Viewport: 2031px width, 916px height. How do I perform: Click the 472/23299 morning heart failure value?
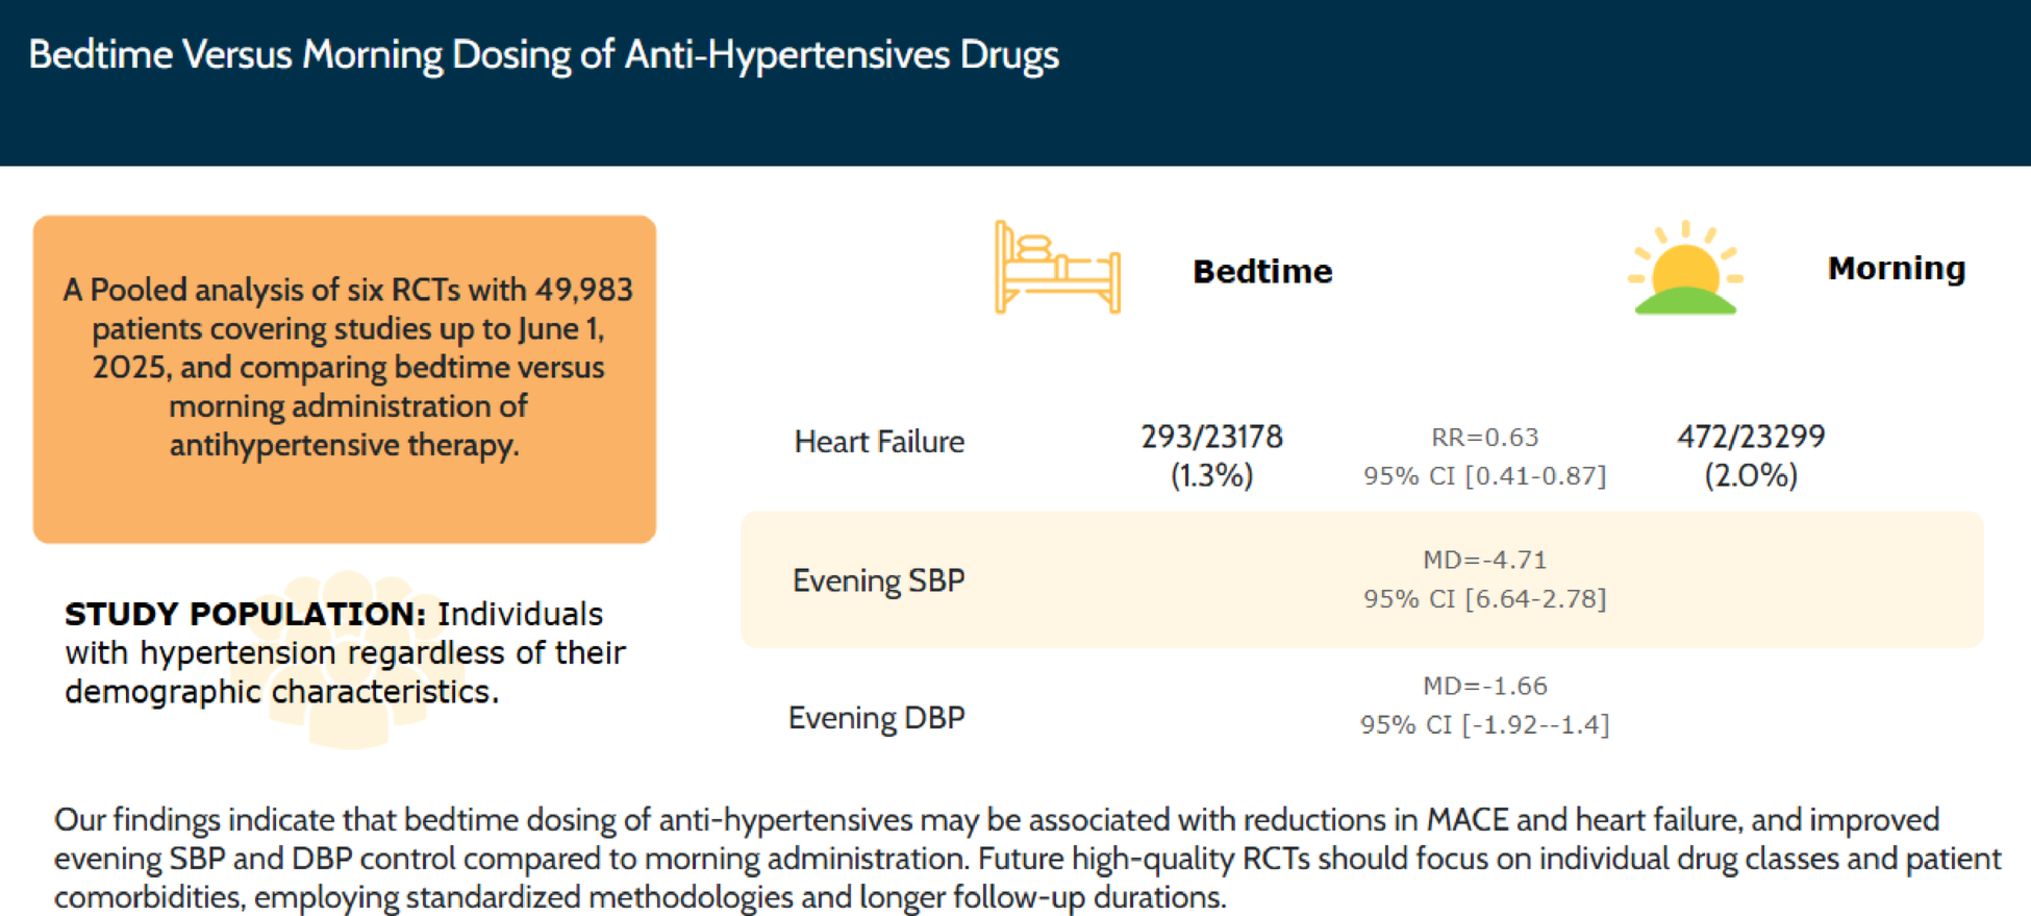1750,437
